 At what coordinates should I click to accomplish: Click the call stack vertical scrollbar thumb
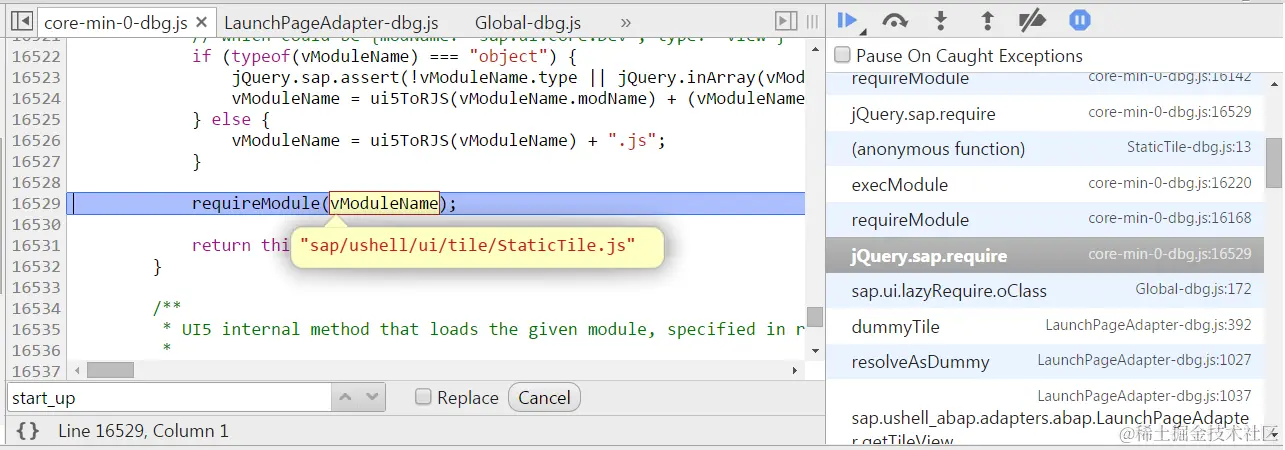tap(1273, 163)
